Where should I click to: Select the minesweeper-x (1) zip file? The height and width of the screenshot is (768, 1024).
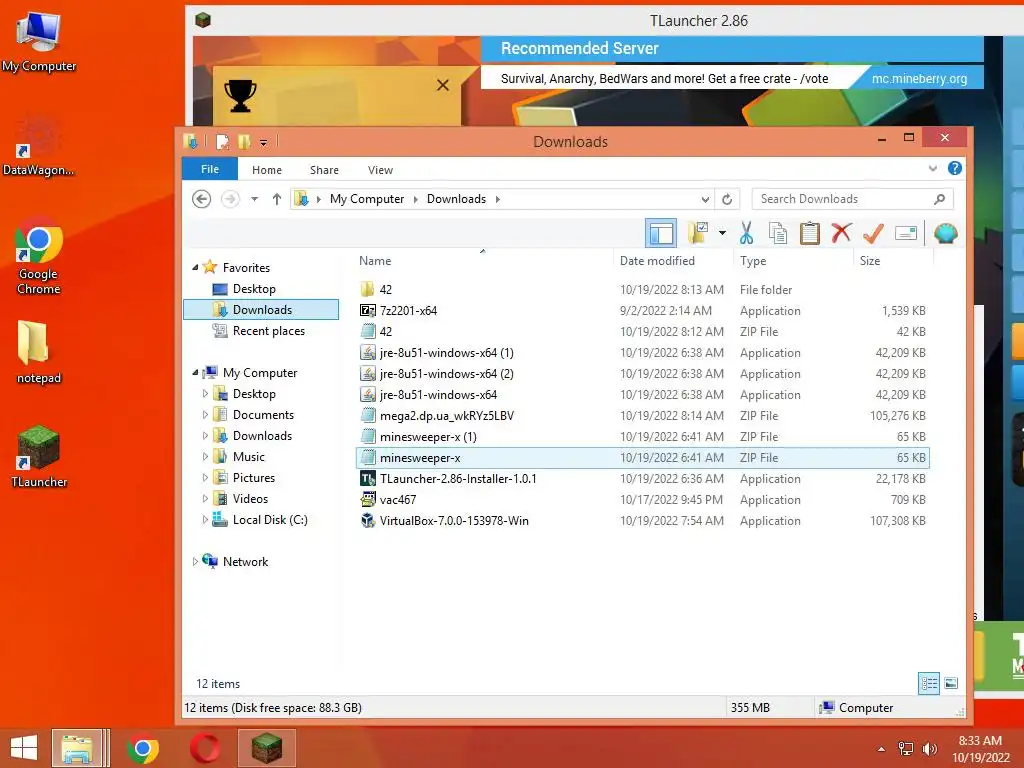pos(643,437)
